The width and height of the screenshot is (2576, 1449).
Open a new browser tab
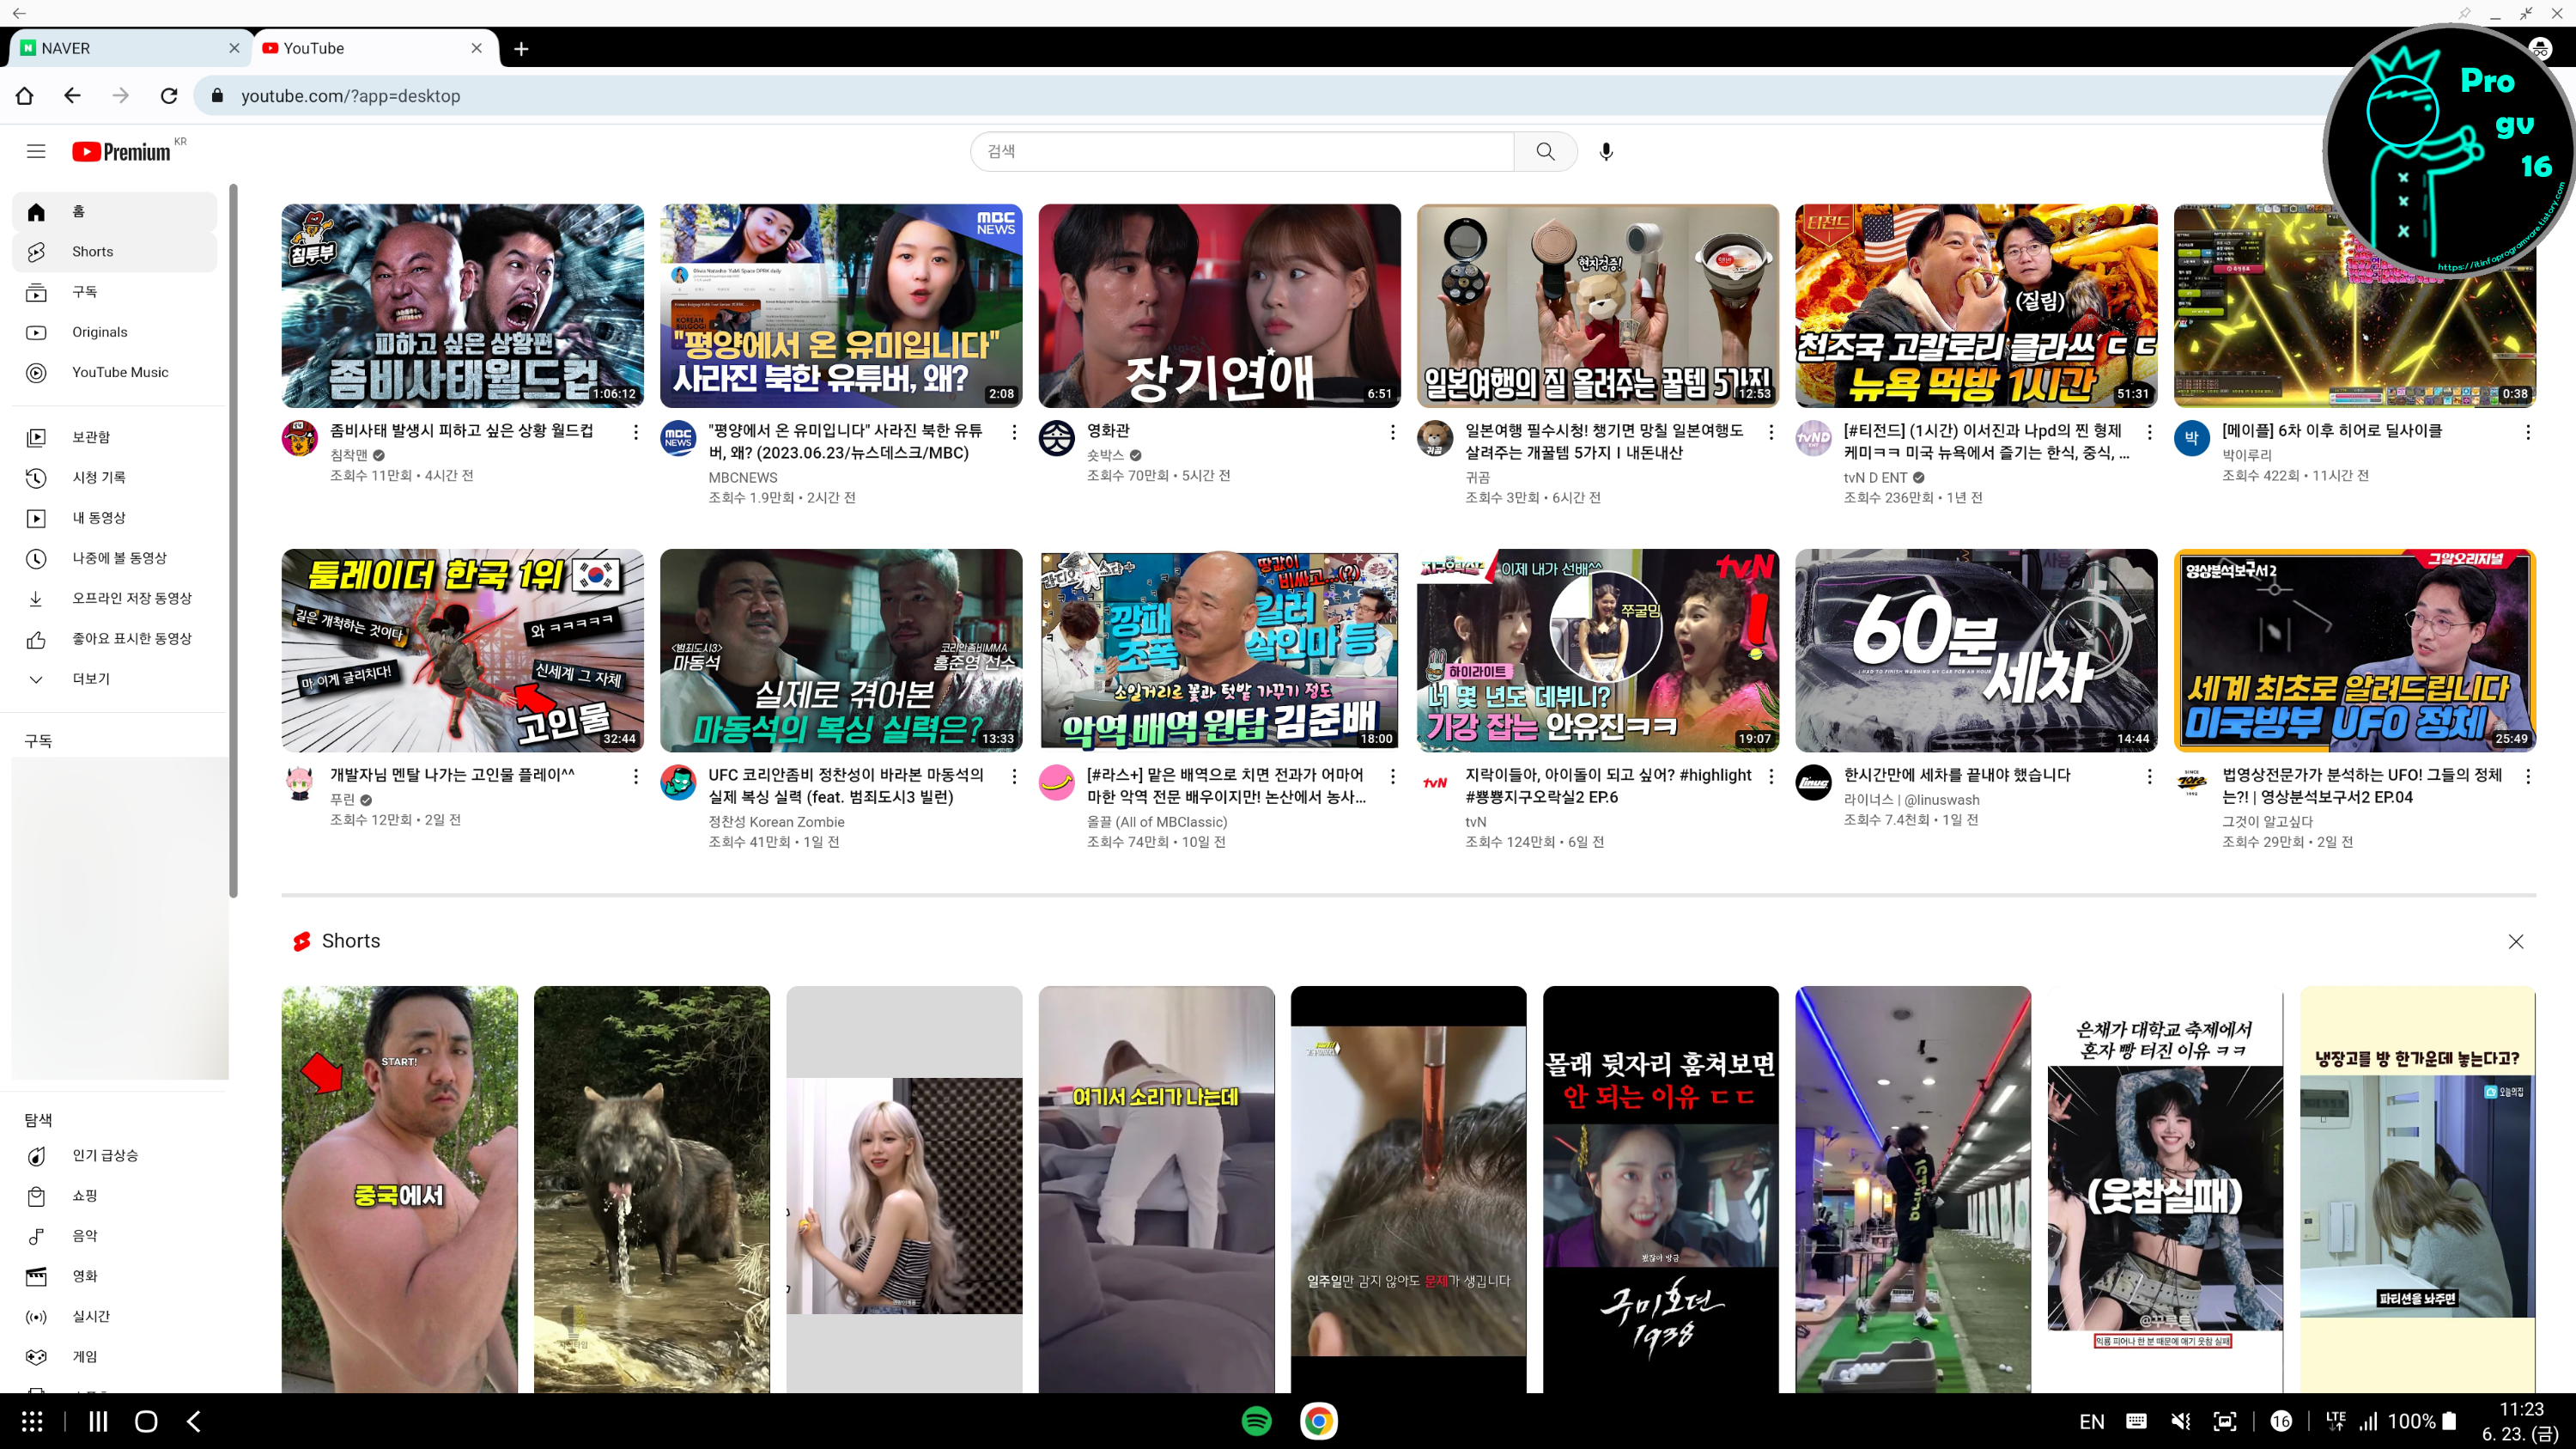521,48
